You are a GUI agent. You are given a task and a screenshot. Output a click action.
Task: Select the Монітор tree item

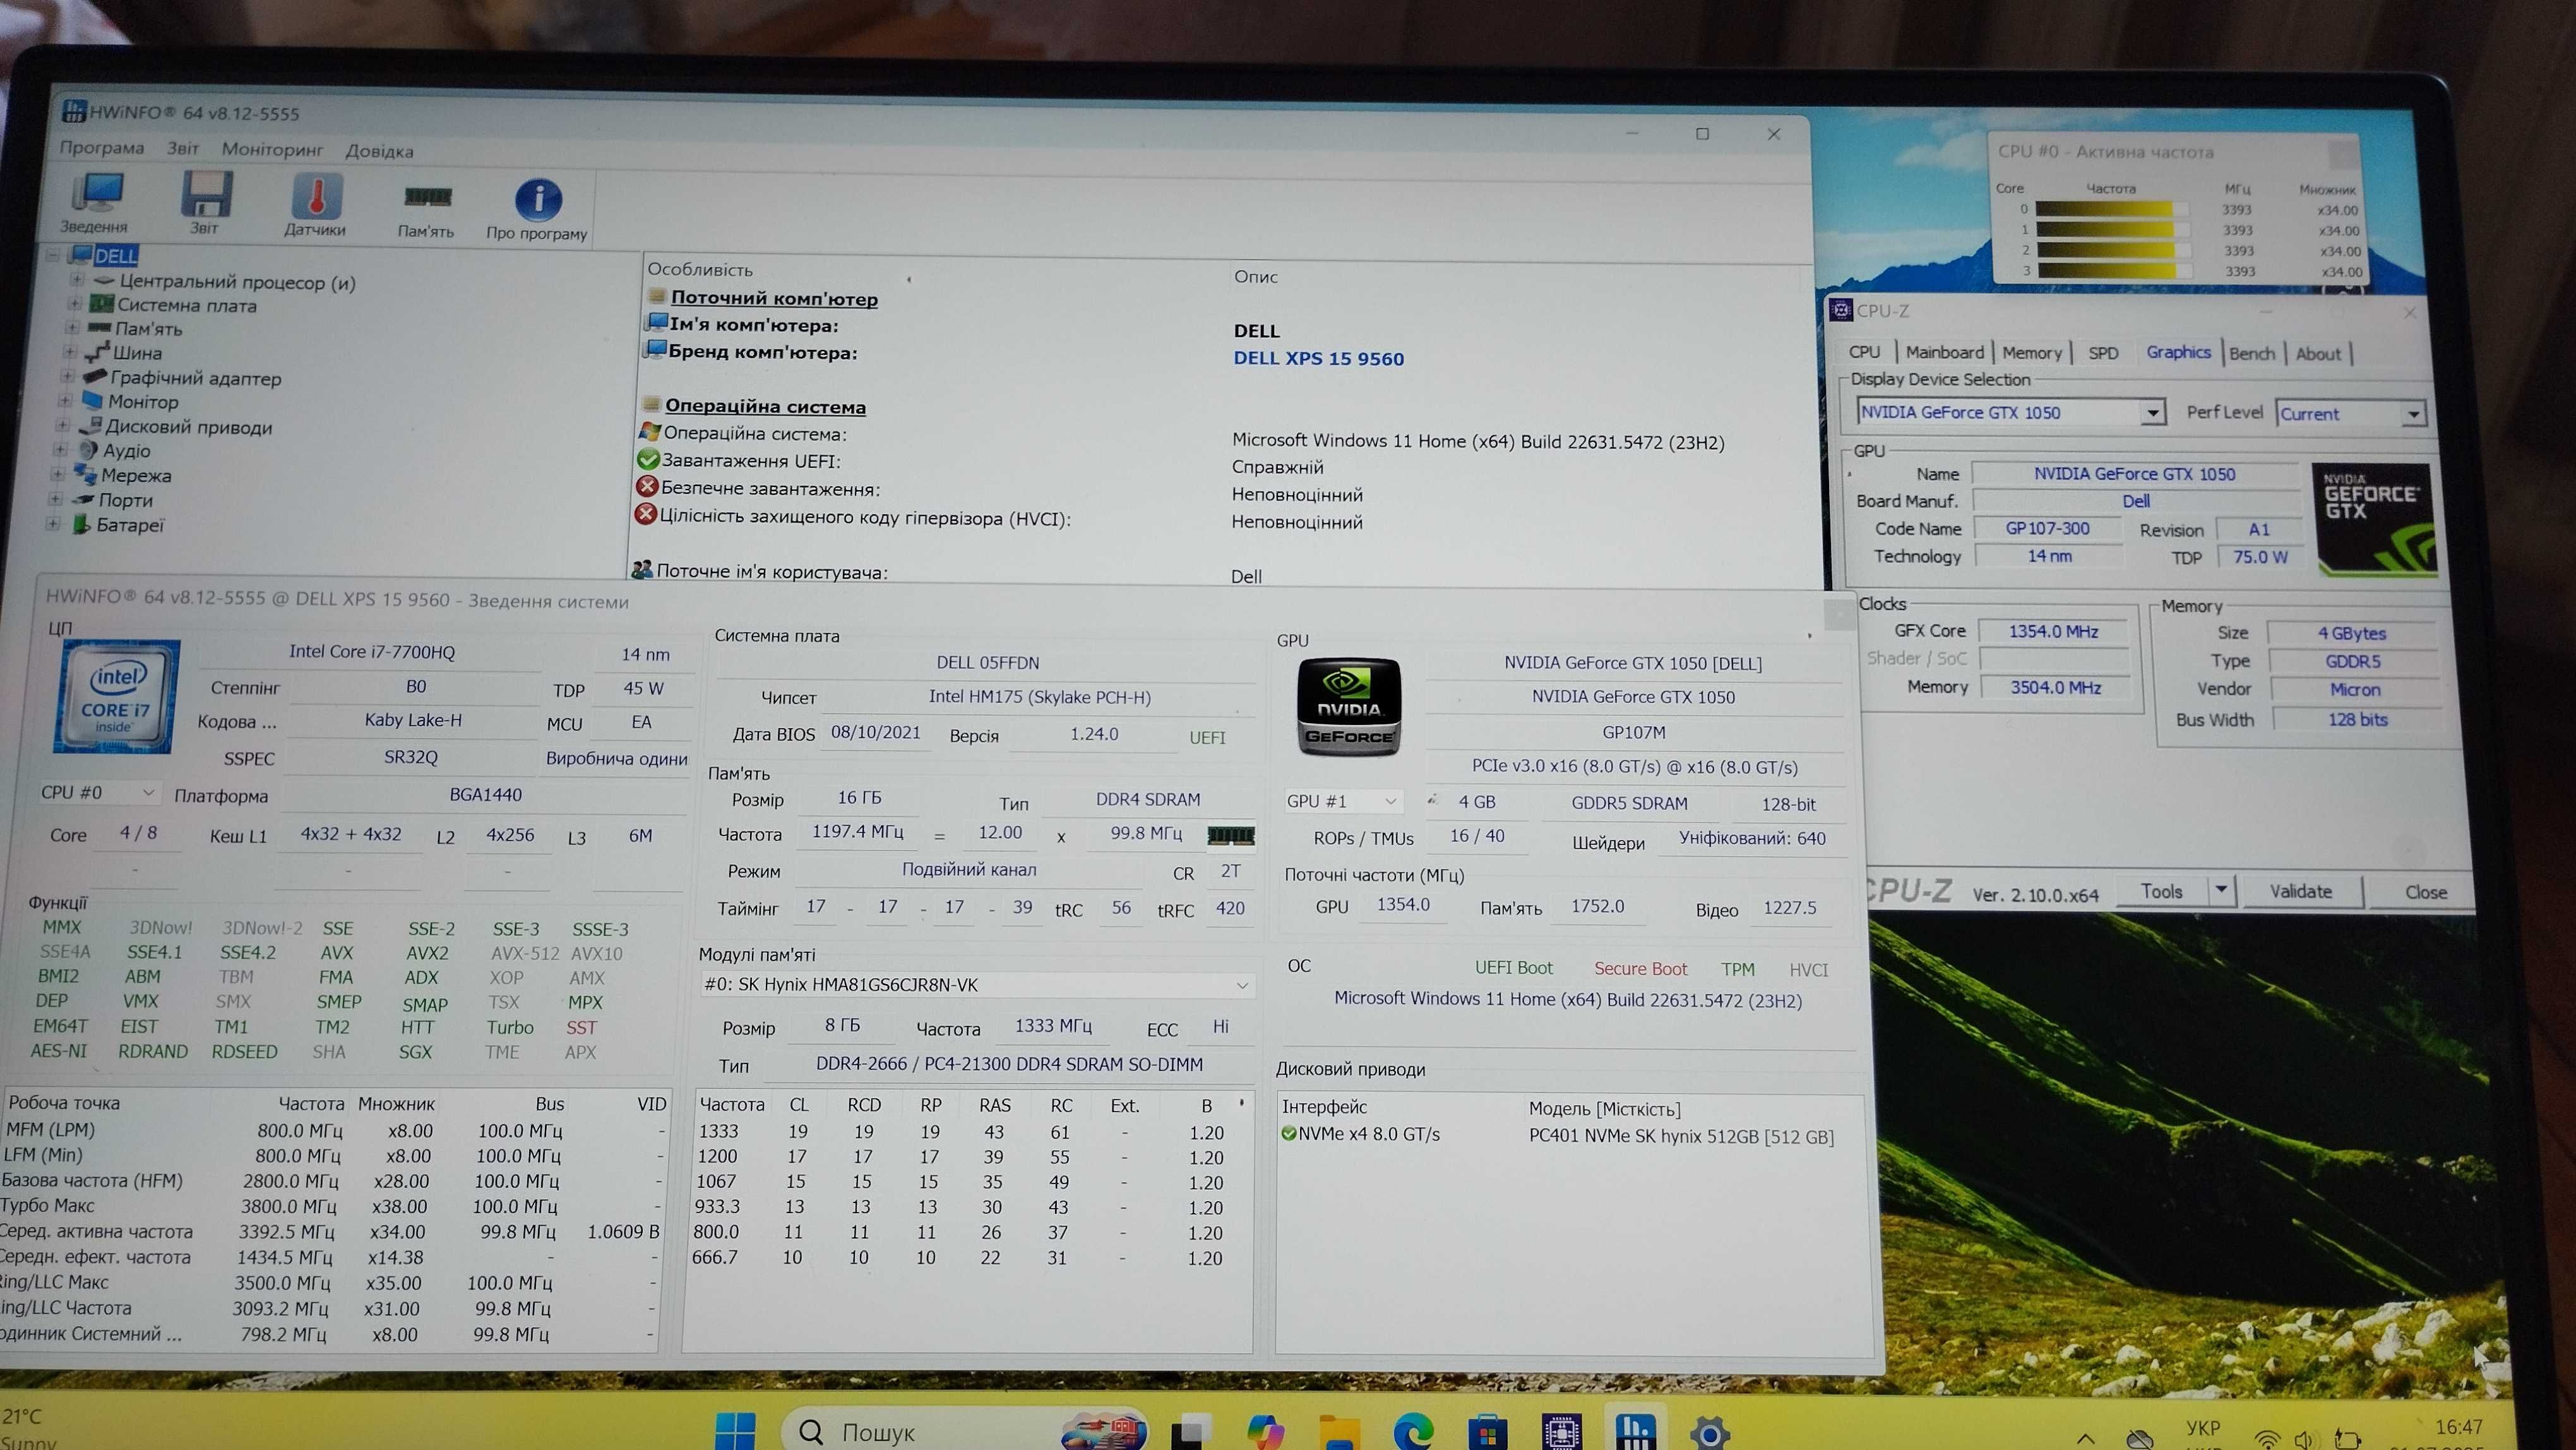point(143,401)
